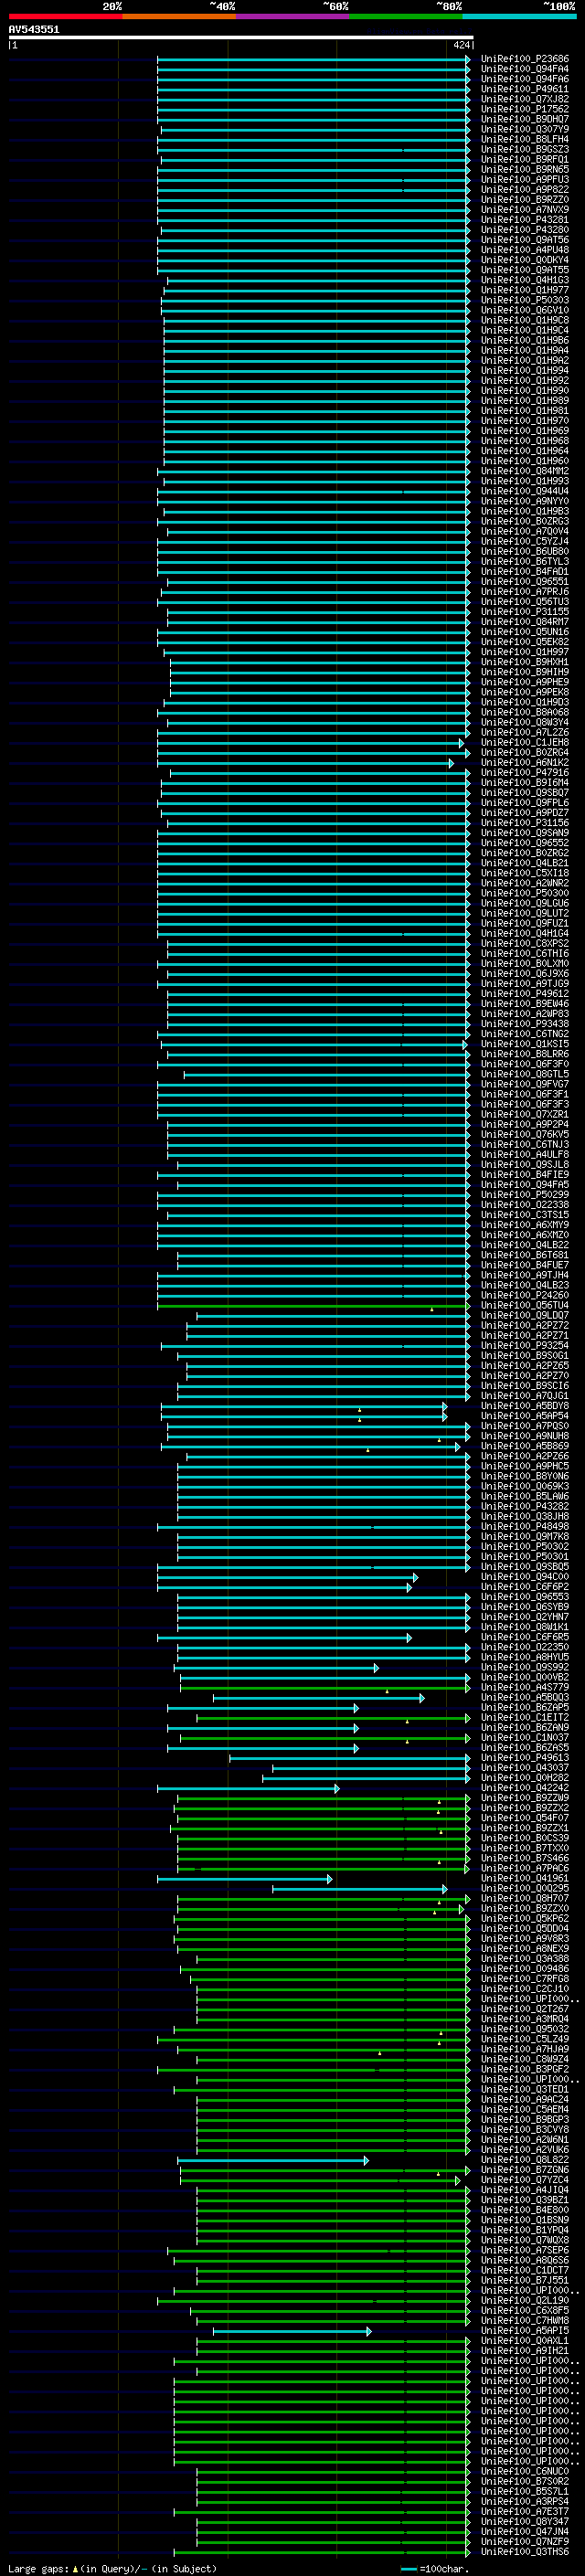This screenshot has width=585, height=2576.
Task: Click the short cyan bar for UniRef100_A5API5
Action: (x=292, y=2331)
